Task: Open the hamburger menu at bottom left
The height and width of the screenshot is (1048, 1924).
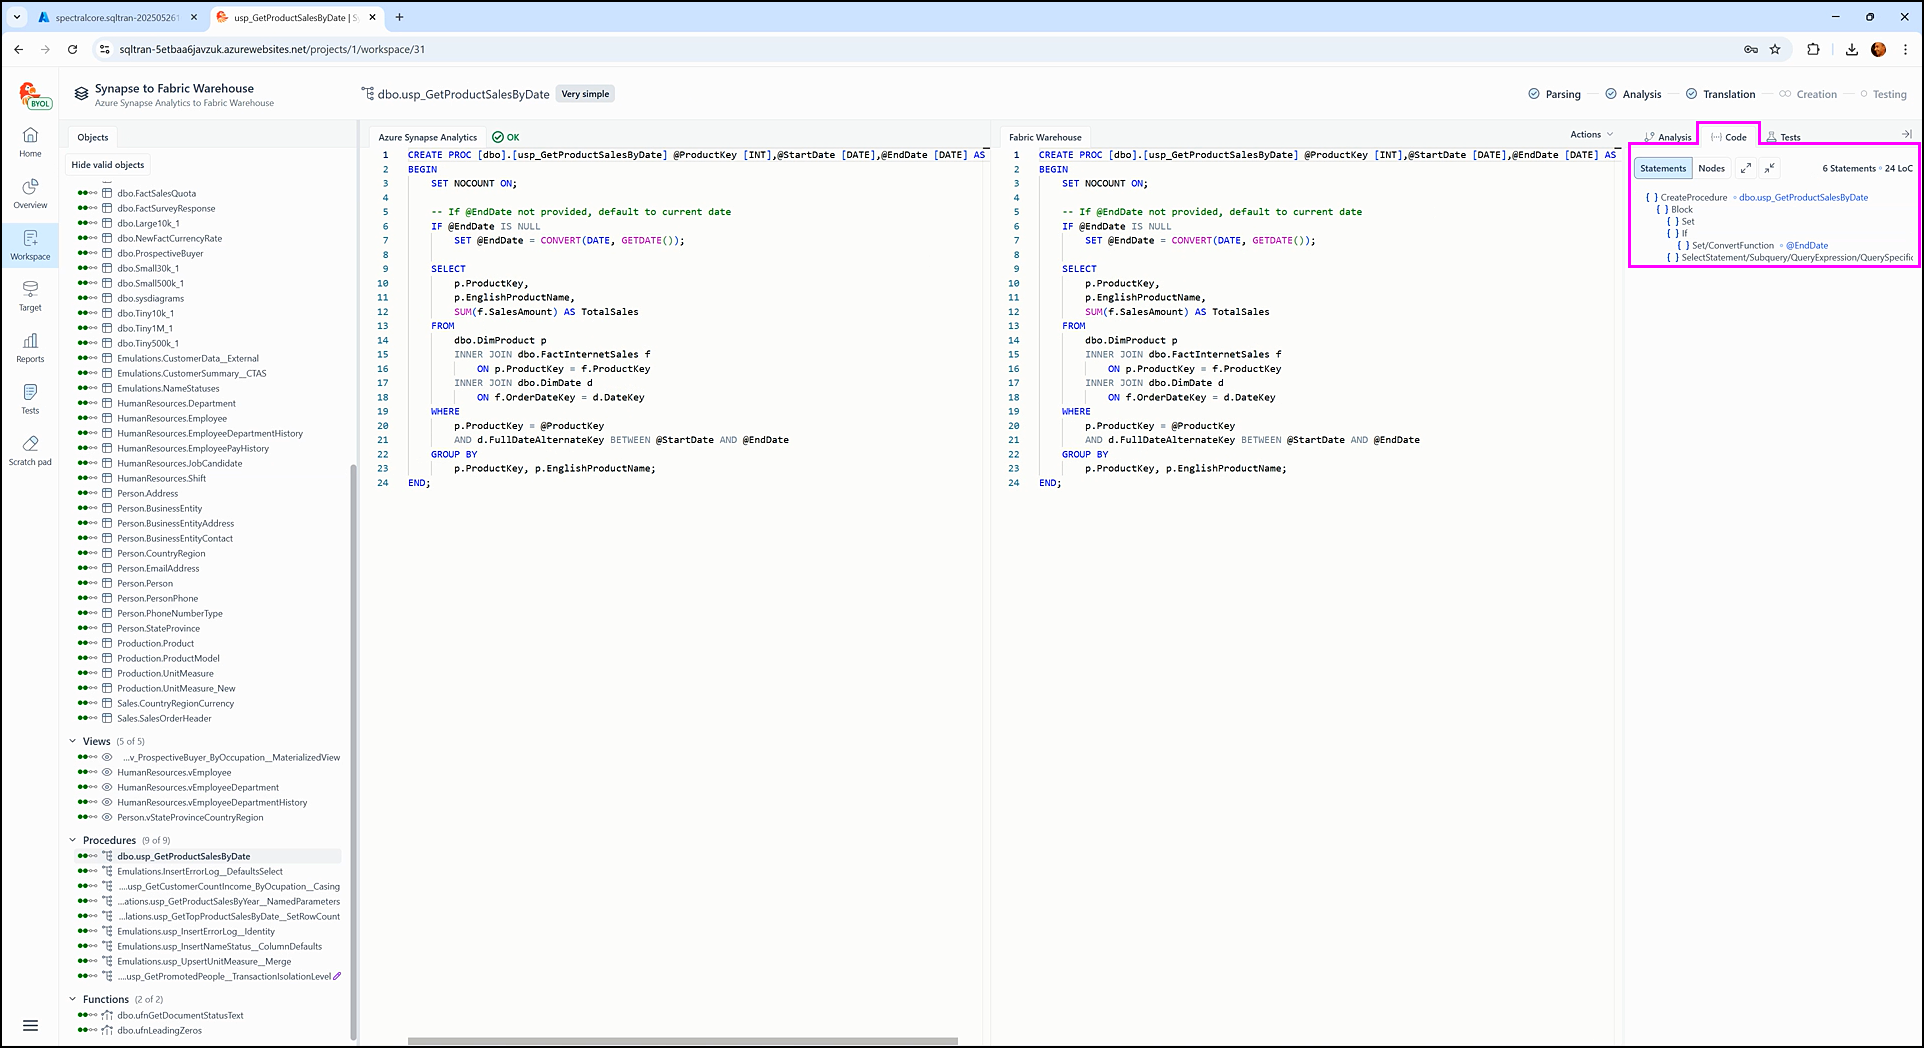Action: click(30, 1025)
